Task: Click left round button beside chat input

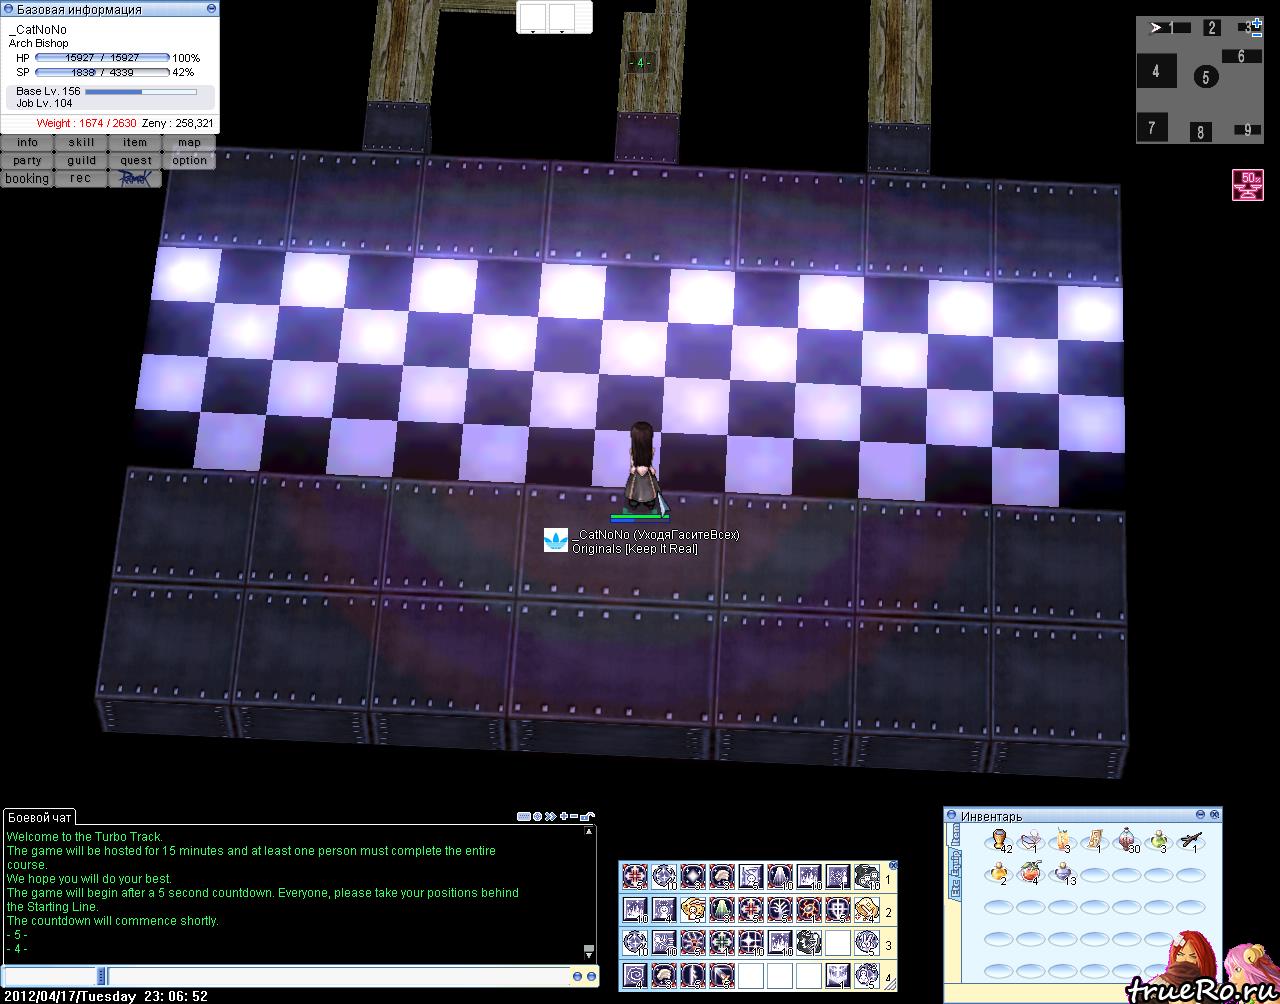Action: (x=577, y=976)
